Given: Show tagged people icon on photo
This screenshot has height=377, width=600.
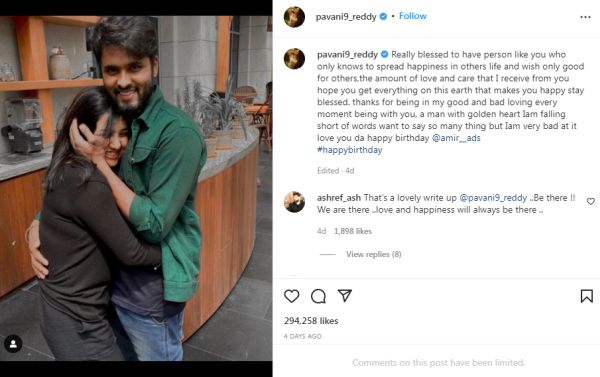Looking at the screenshot, I should [x=13, y=344].
